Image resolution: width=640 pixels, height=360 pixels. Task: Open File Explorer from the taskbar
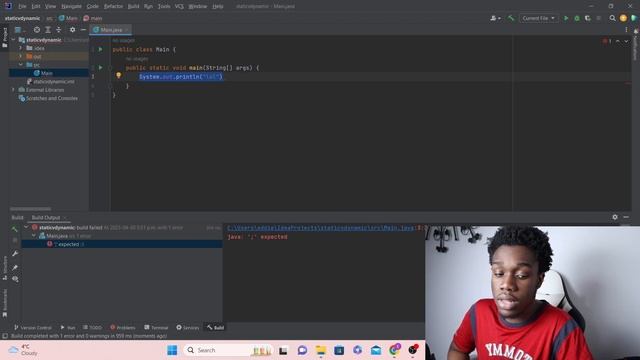321,350
